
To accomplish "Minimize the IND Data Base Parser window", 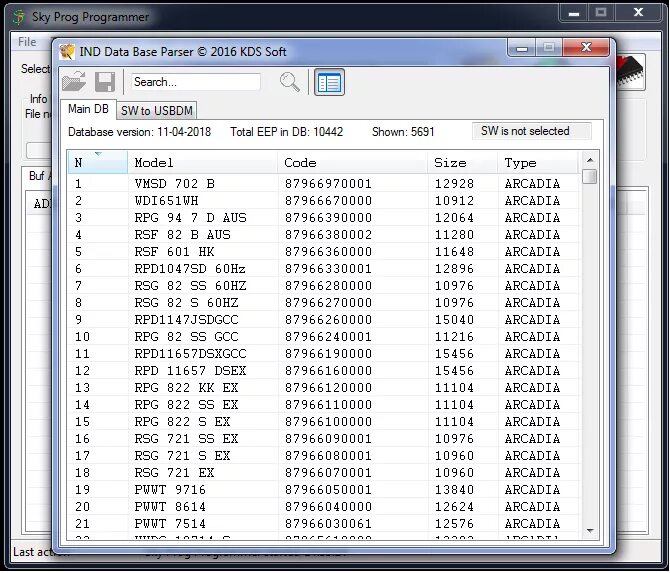I will [522, 48].
